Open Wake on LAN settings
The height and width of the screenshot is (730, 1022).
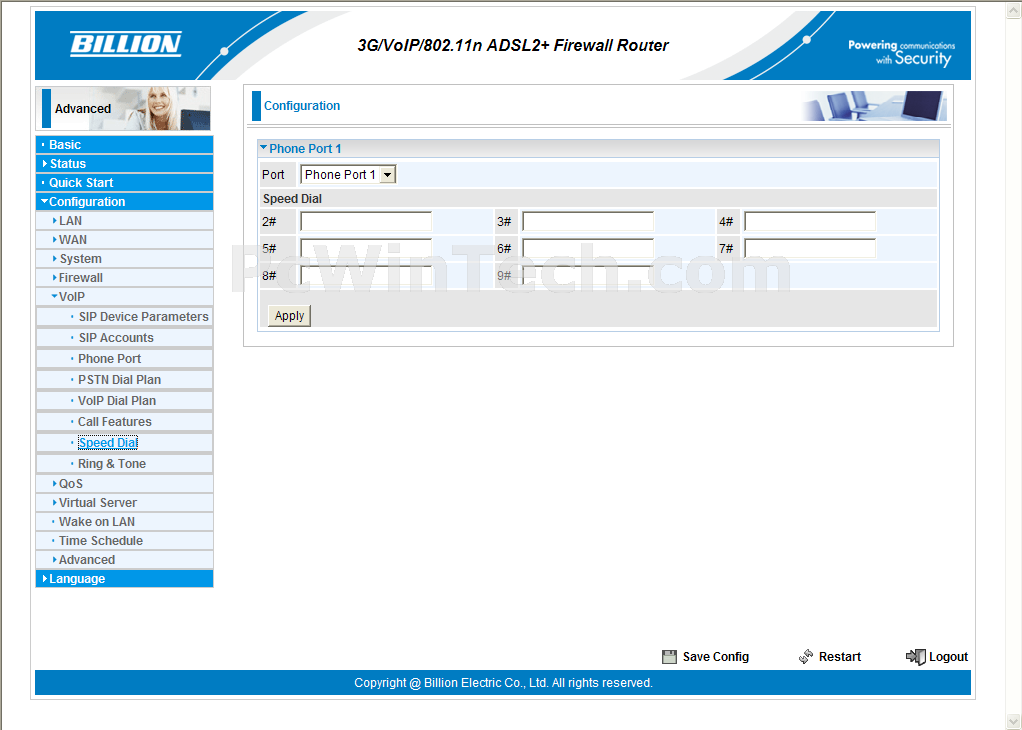click(96, 522)
